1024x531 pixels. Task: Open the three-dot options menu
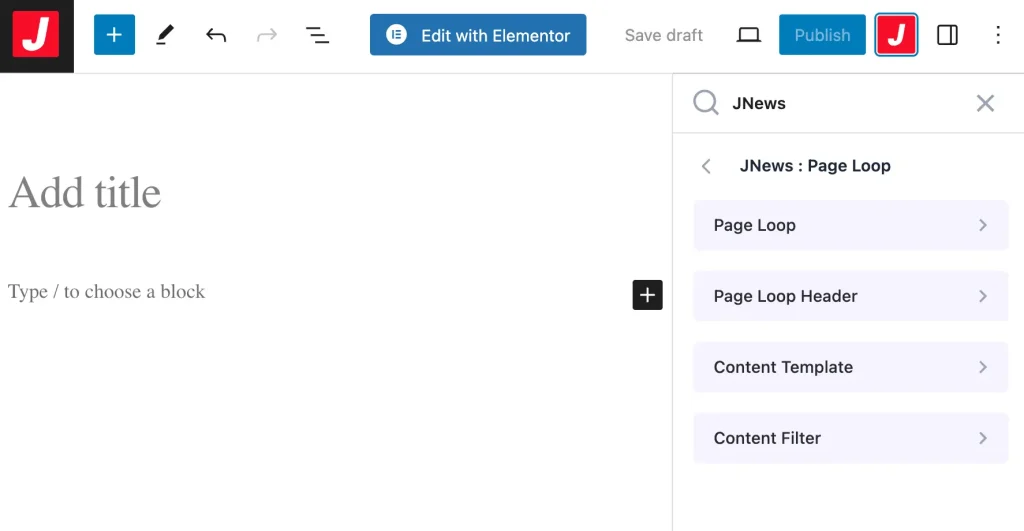(x=997, y=35)
